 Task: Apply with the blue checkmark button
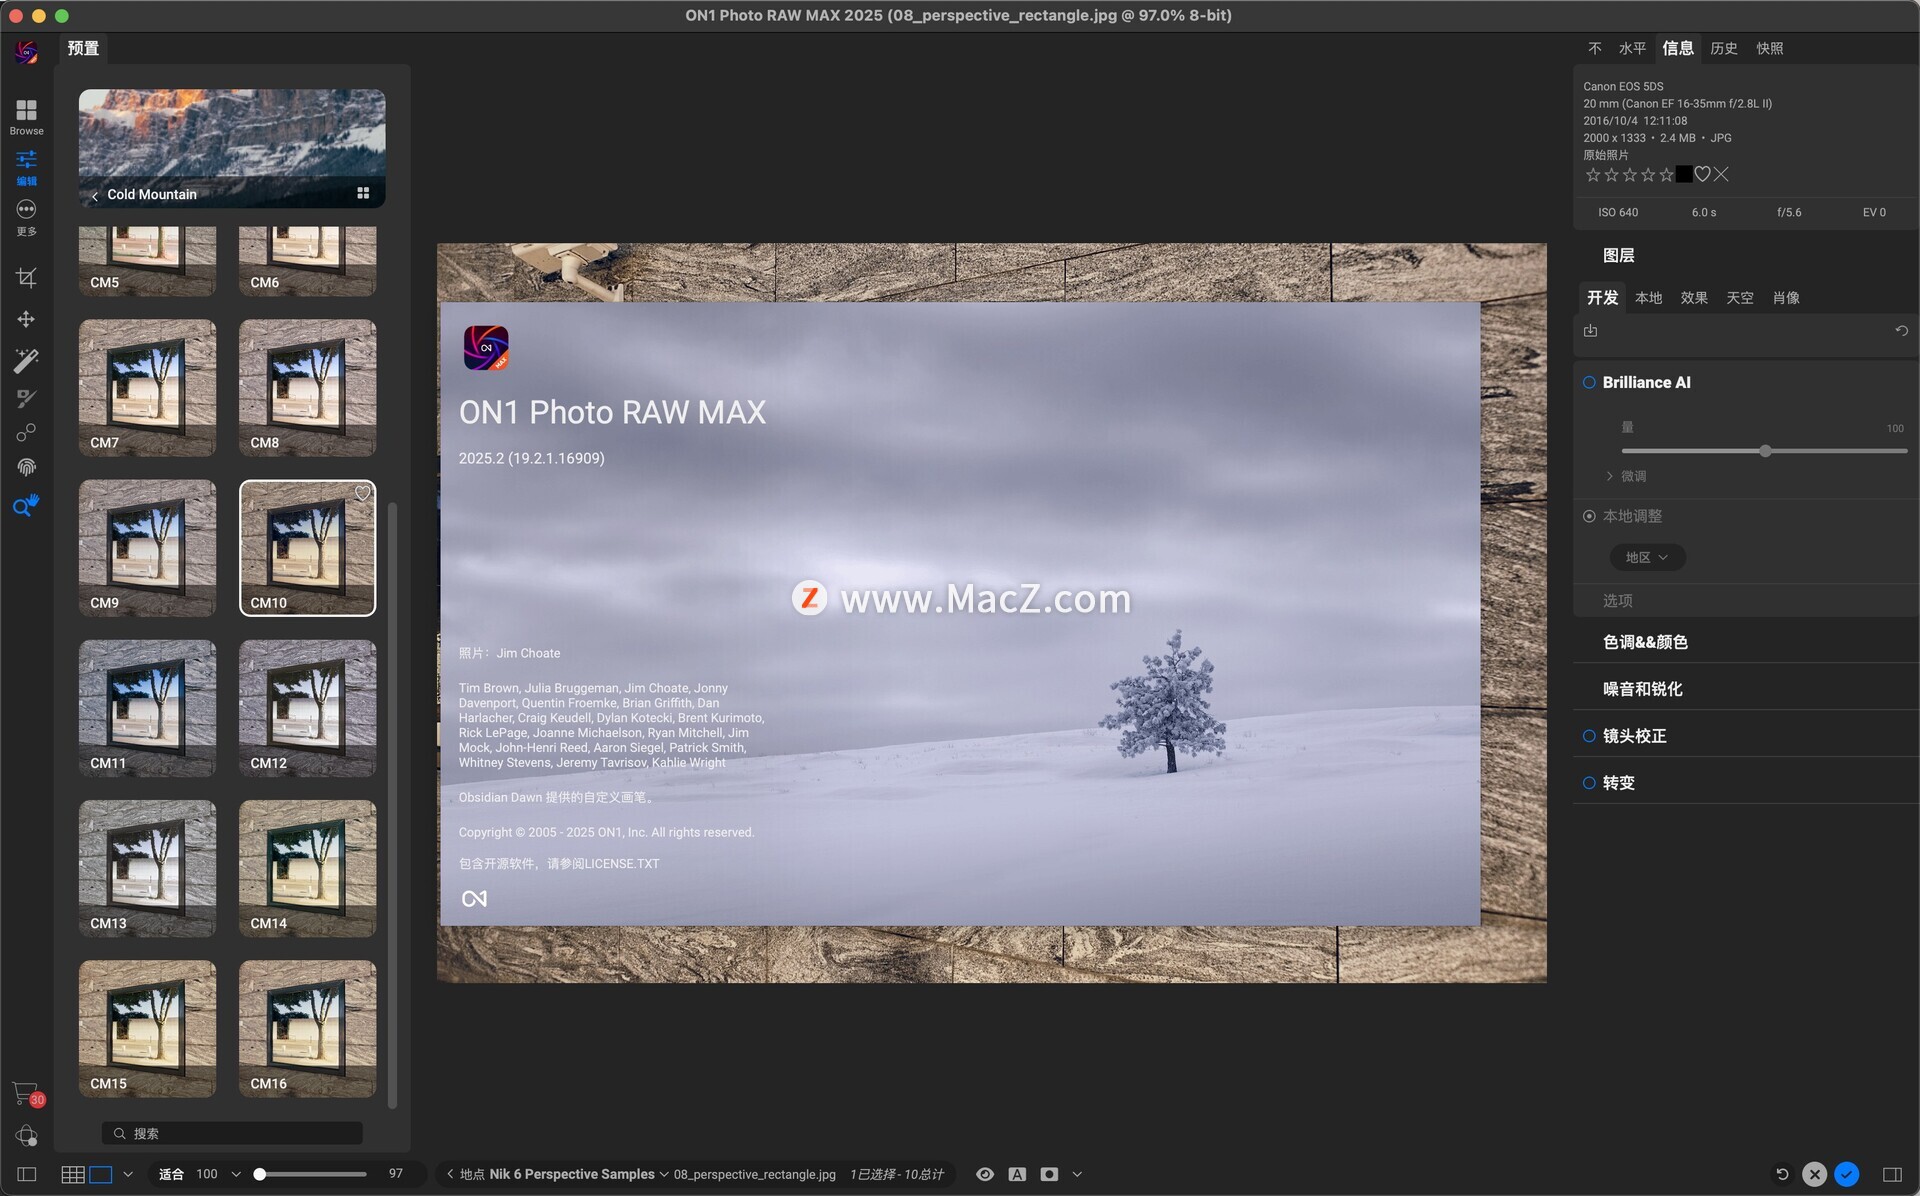(1847, 1174)
